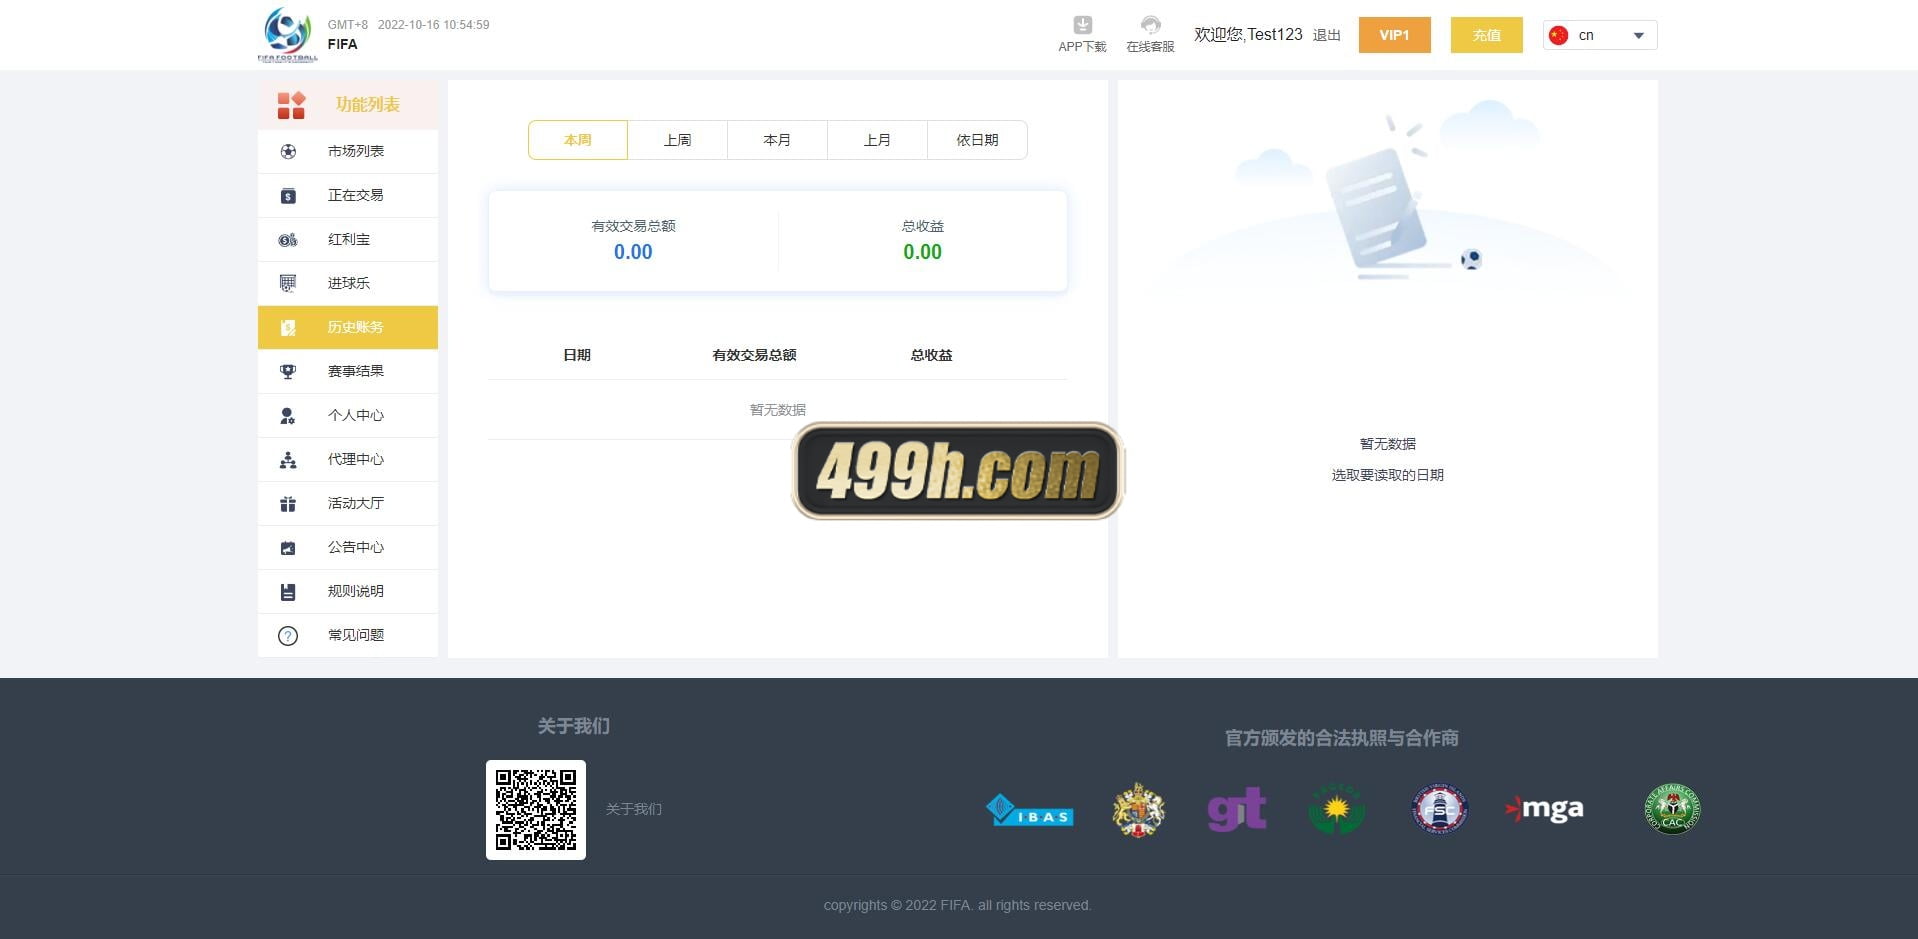Click the book icon beside 规则说明

[288, 592]
